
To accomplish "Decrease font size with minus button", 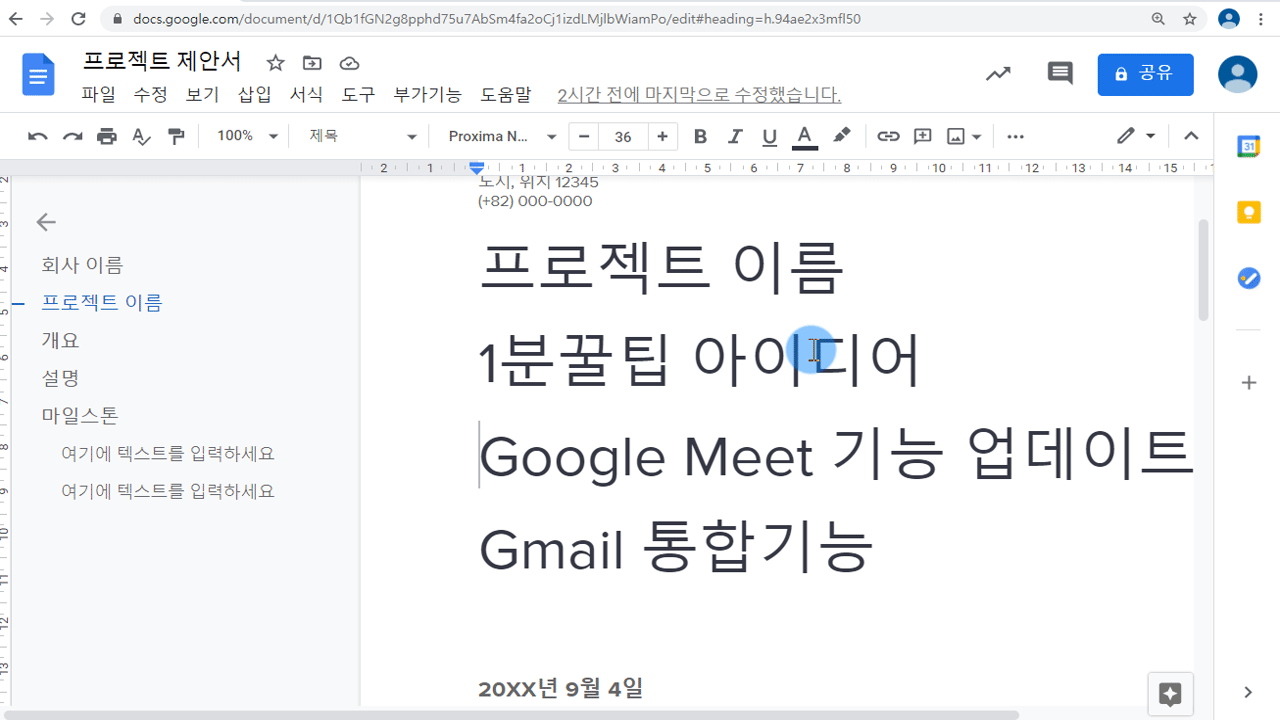I will click(583, 137).
